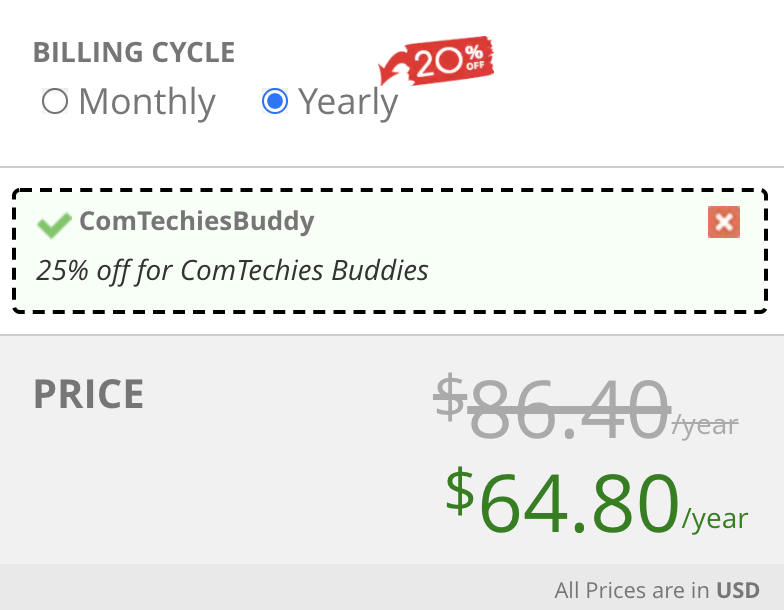Image resolution: width=784 pixels, height=610 pixels.
Task: Click the bold USD currency text
Action: [738, 590]
